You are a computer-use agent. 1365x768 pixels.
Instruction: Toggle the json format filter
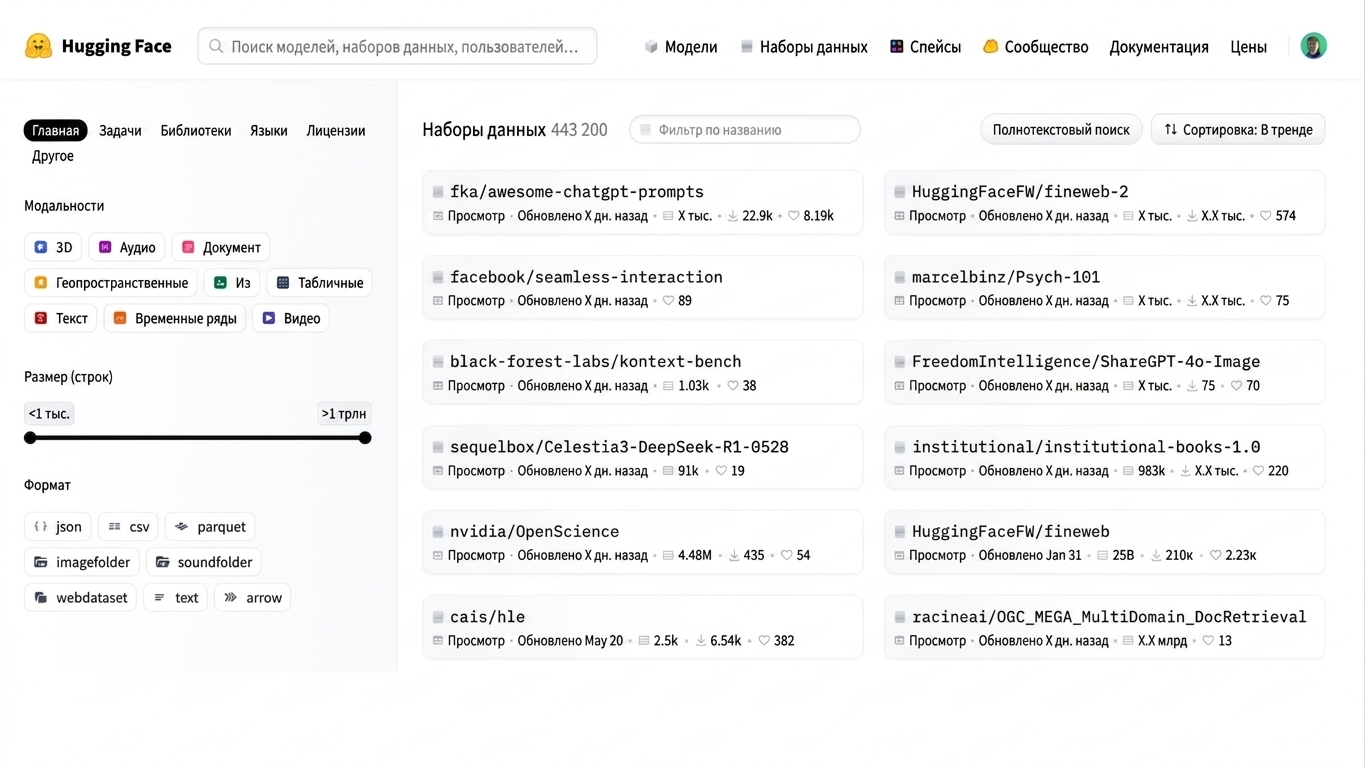pos(58,526)
